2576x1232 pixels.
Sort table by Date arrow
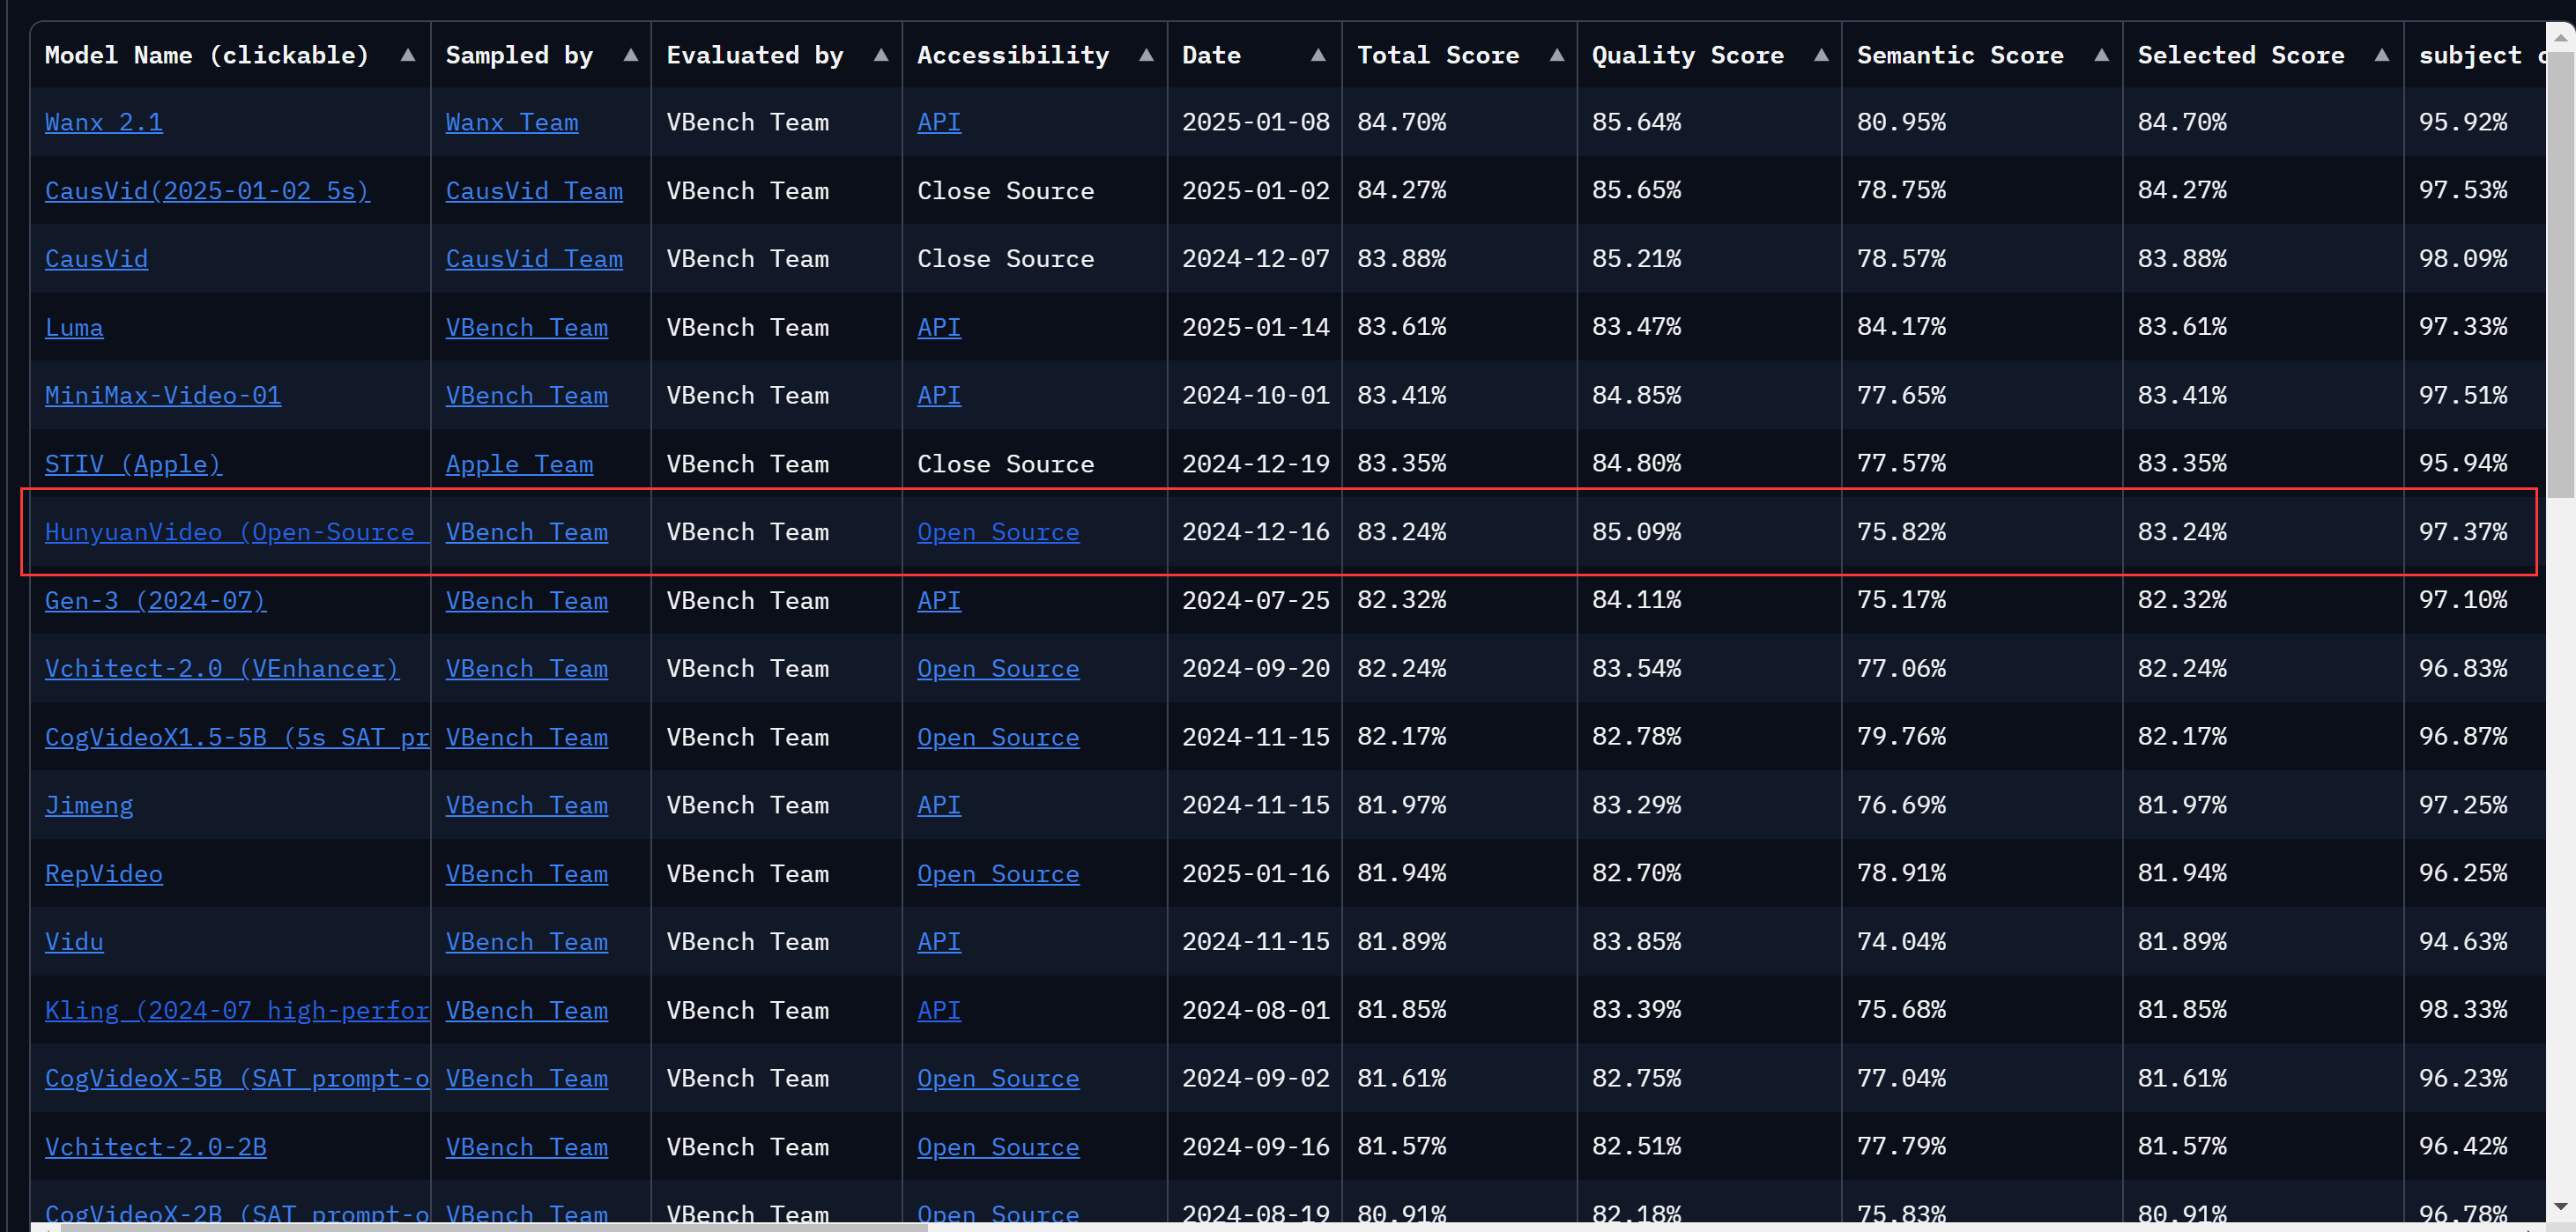pos(1318,55)
